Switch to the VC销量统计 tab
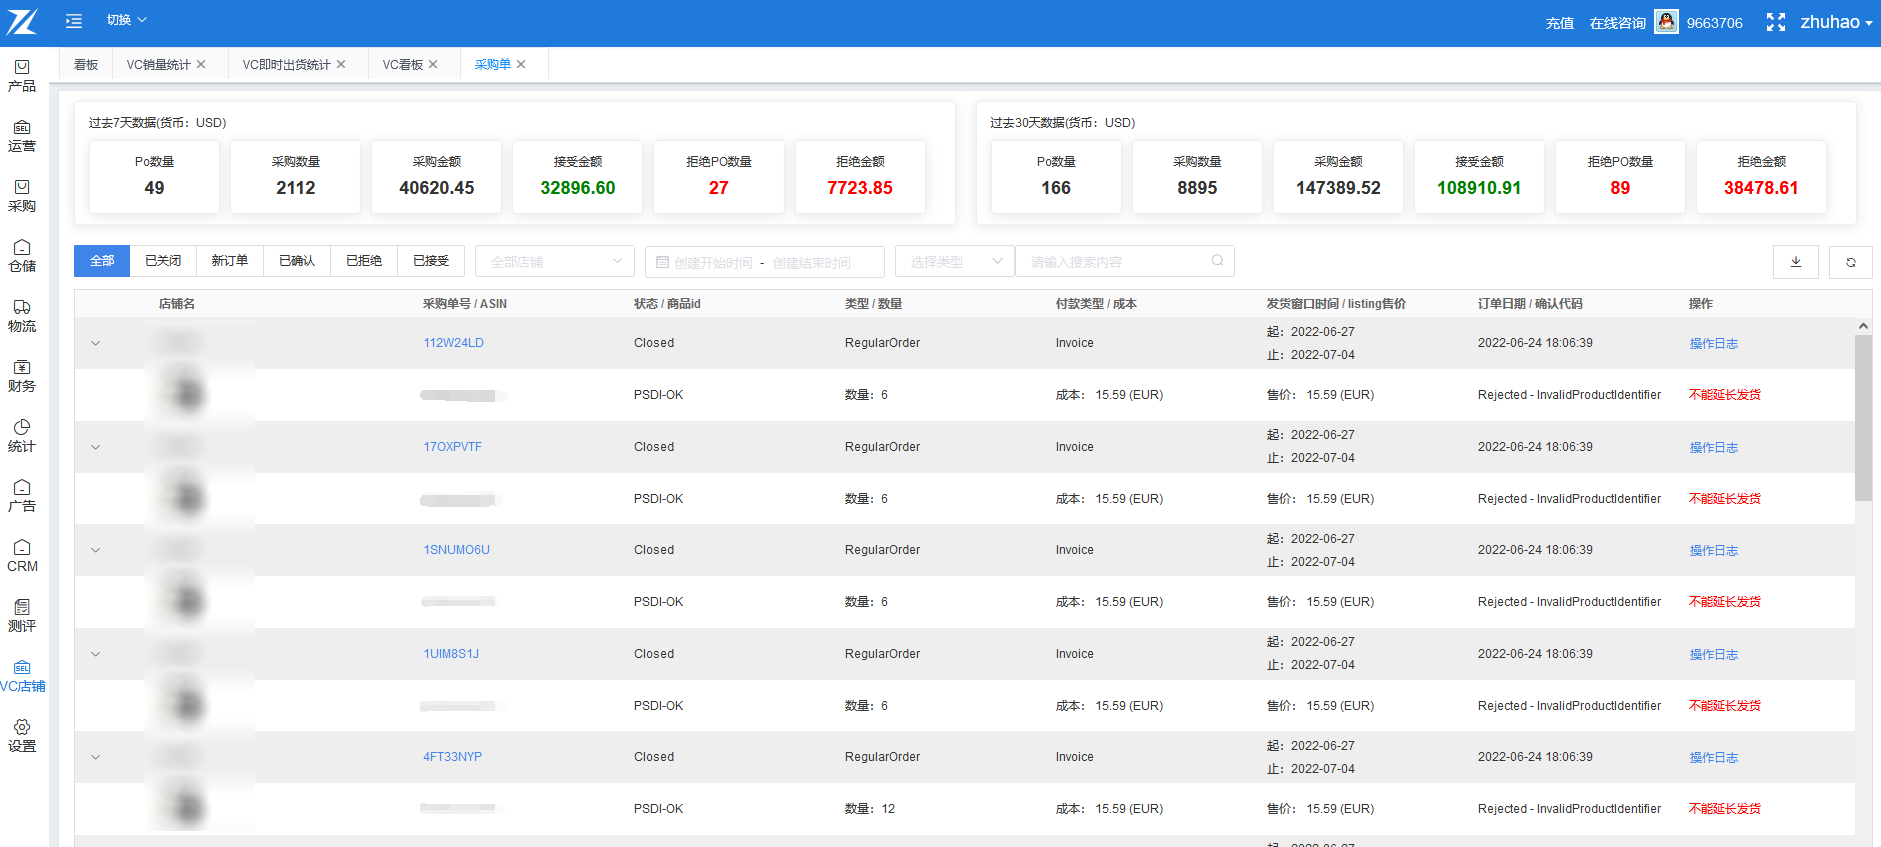Viewport: 1881px width, 847px height. 158,64
